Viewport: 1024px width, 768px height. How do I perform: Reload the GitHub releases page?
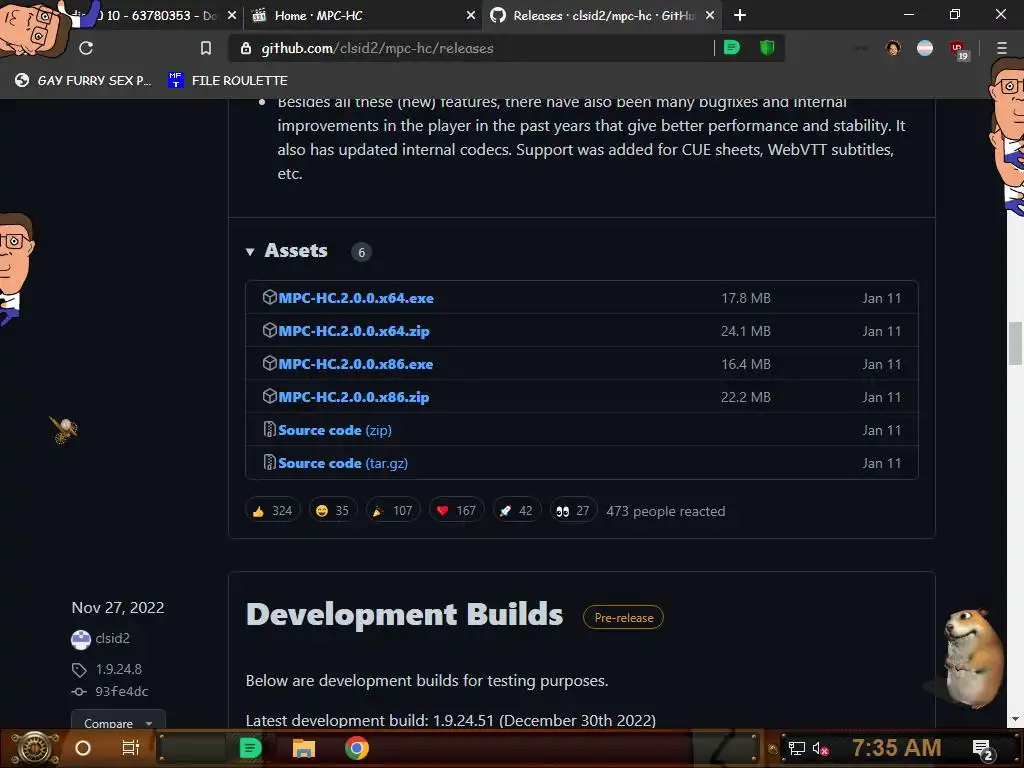[x=86, y=48]
